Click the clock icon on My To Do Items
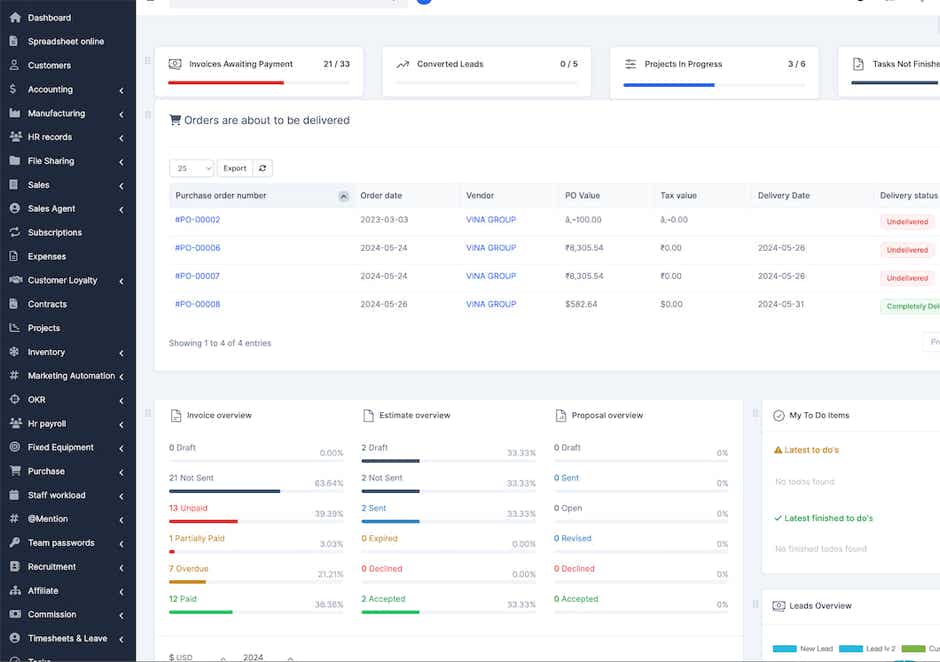Screen dimensions: 940x662 pyautogui.click(x=779, y=415)
